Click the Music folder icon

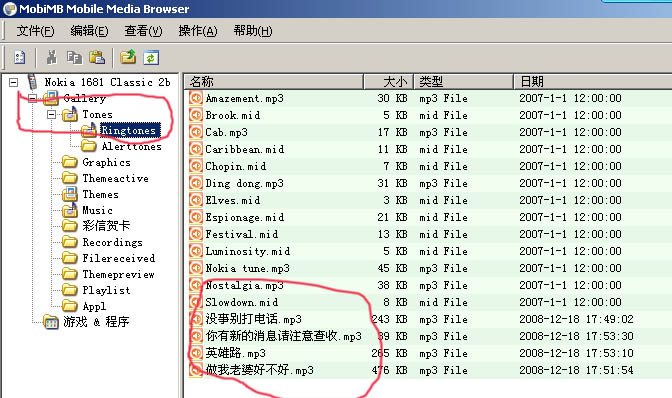(69, 210)
